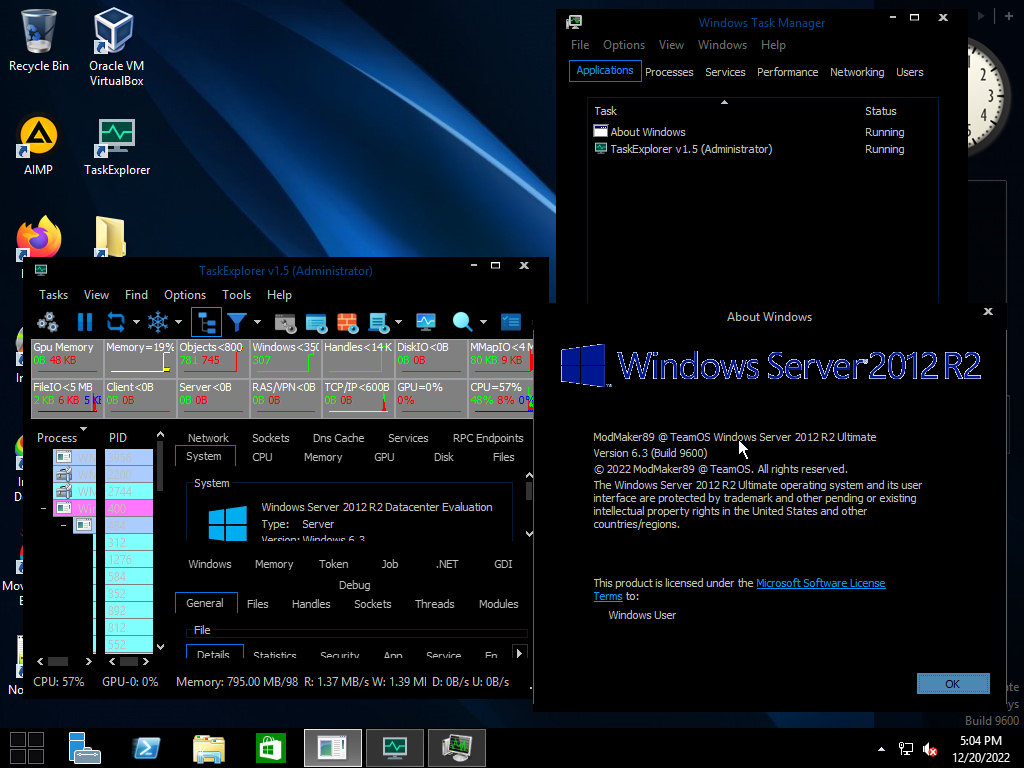Click the CPU=57% graph tile
Screen dimensions: 1024x768
tap(501, 398)
